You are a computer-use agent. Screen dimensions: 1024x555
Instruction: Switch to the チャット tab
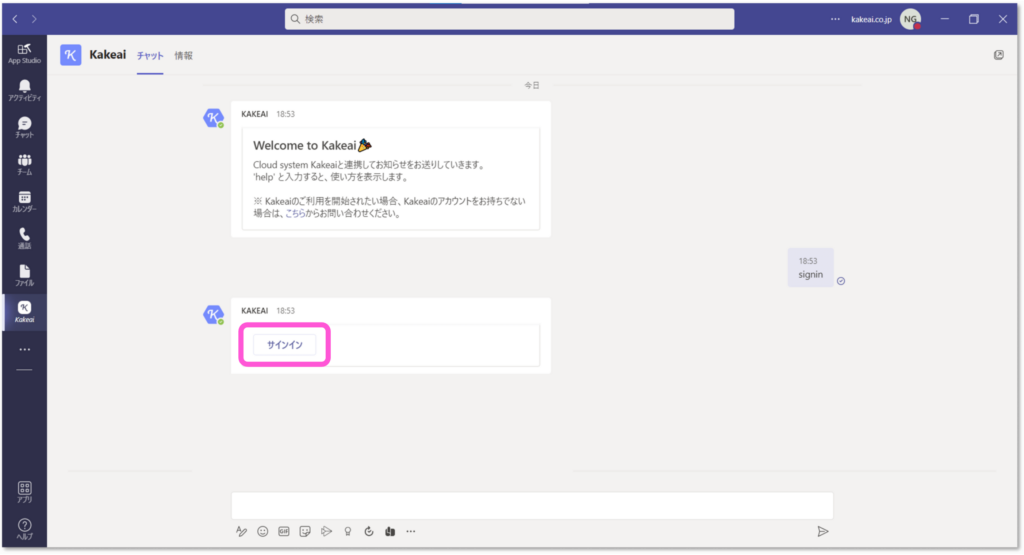click(x=150, y=56)
